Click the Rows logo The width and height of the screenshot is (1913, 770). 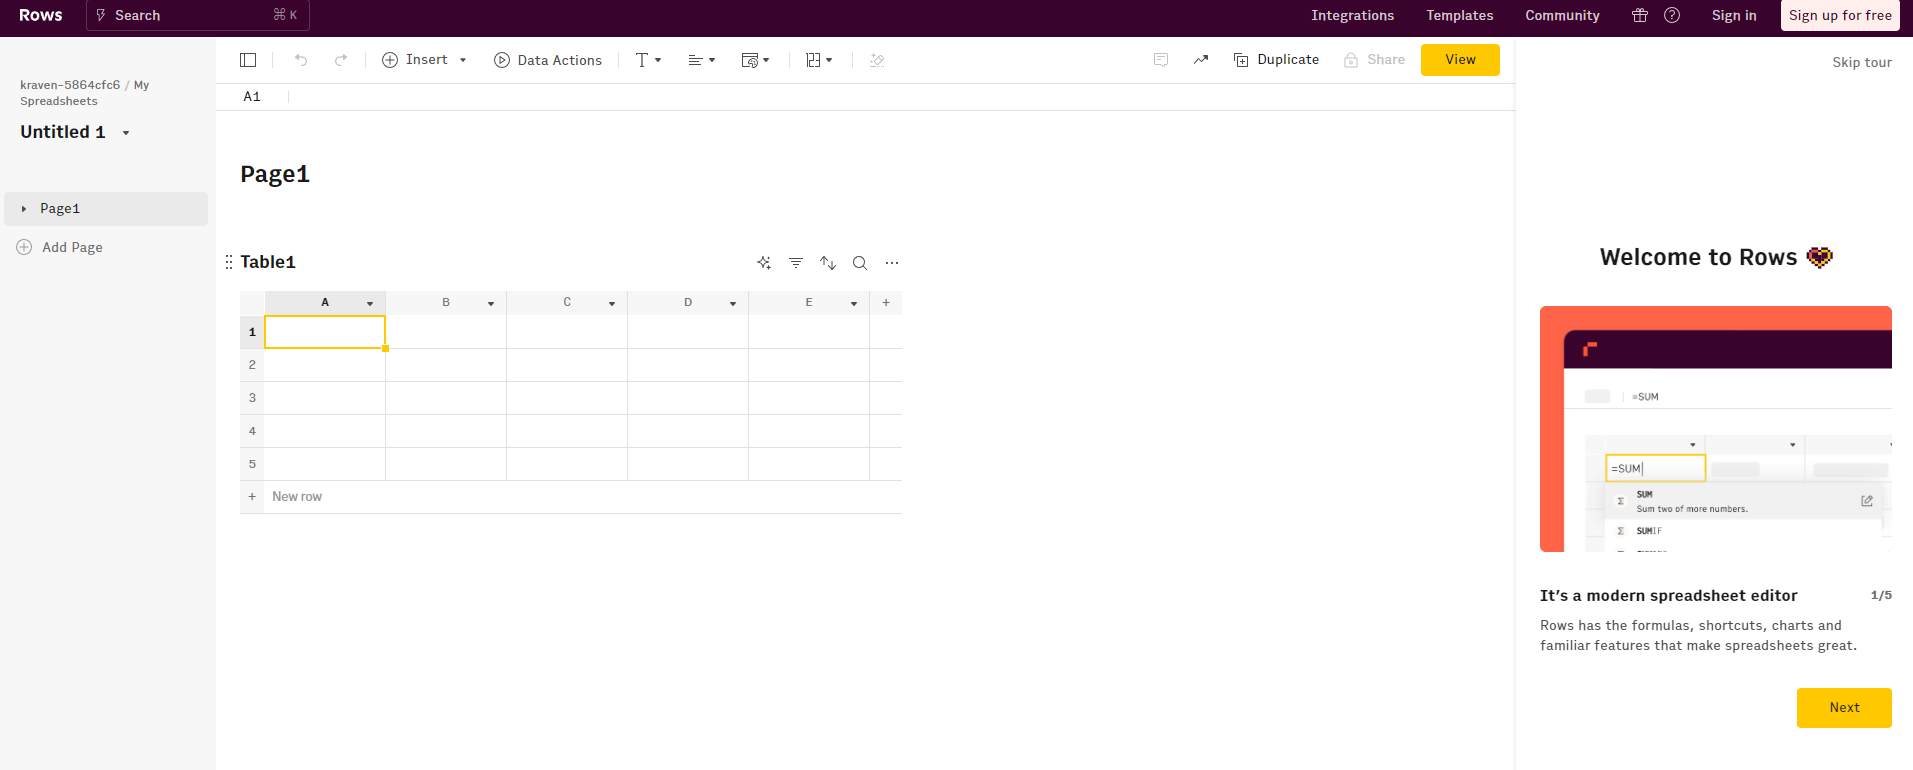tap(41, 15)
